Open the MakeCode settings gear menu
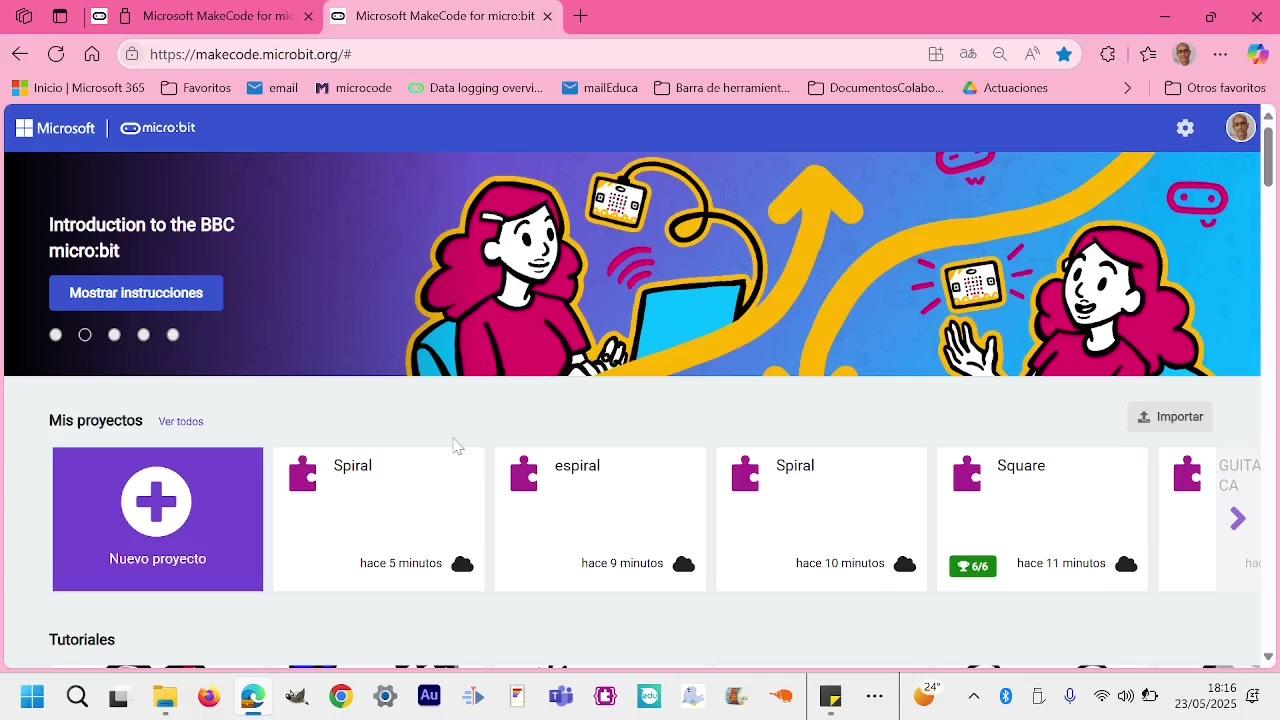The image size is (1280, 720). 1185,128
